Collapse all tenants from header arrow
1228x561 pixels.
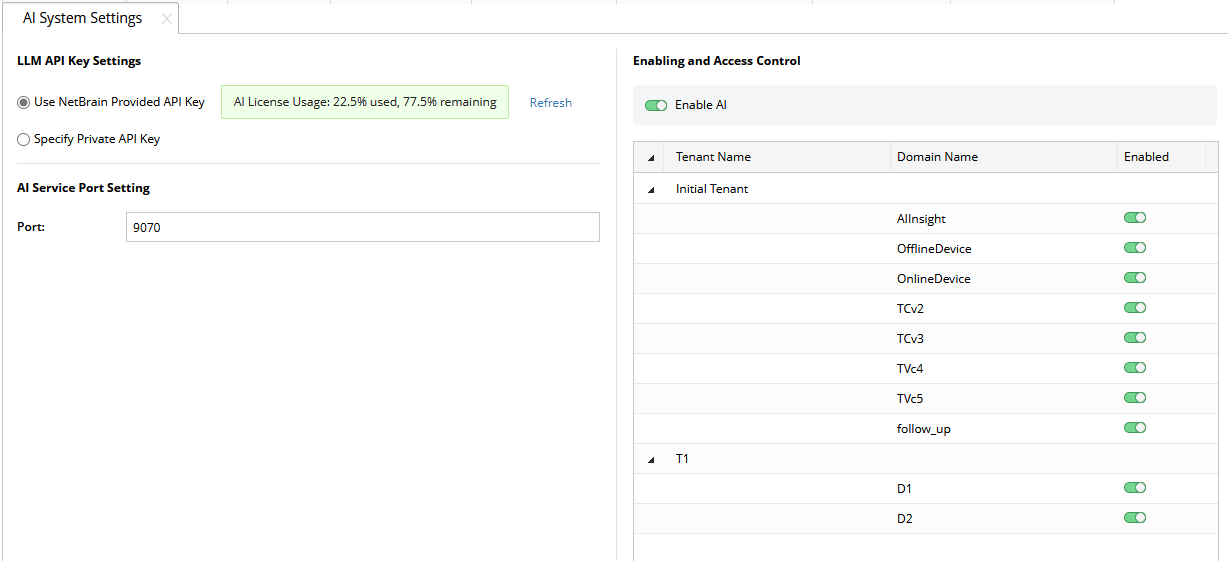click(x=652, y=157)
